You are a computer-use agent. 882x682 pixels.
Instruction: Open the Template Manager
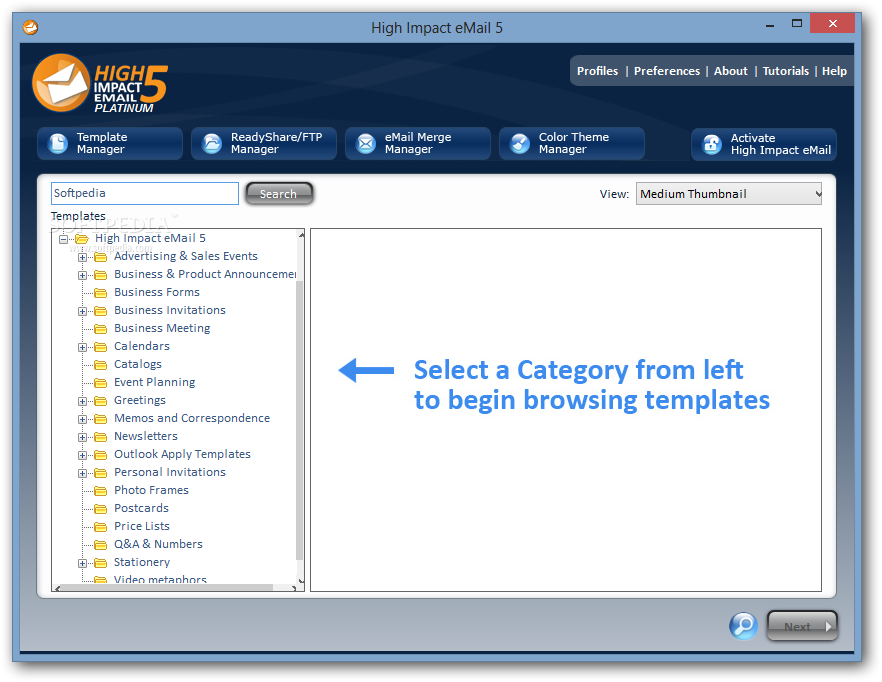pyautogui.click(x=110, y=143)
